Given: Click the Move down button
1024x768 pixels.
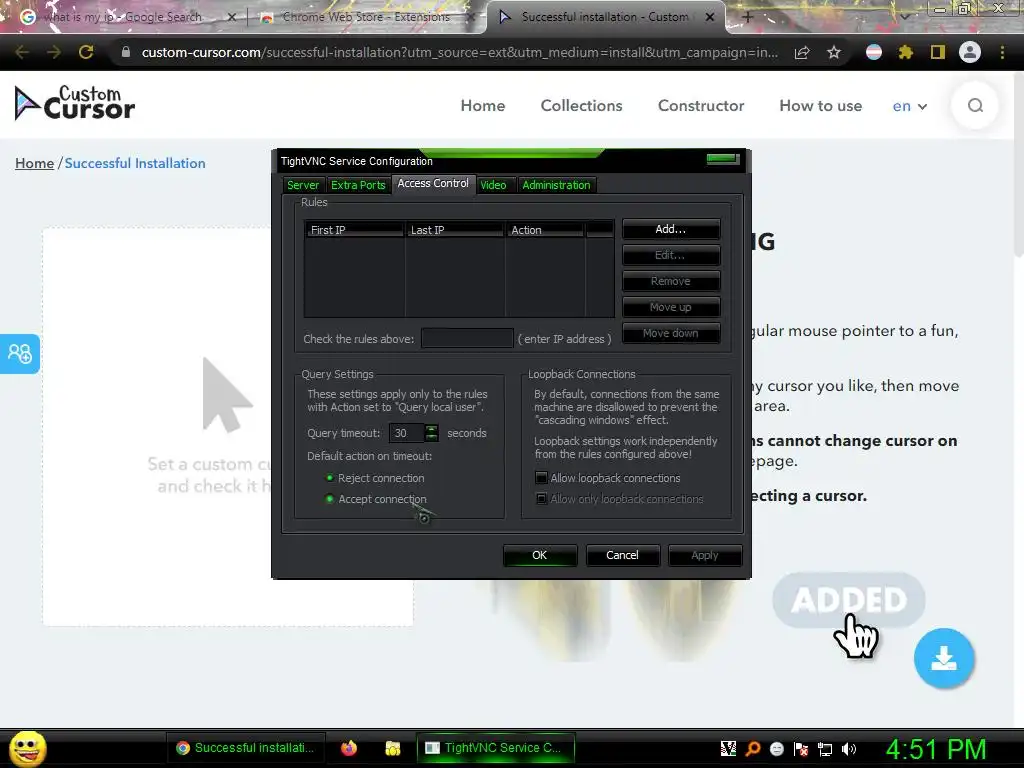Looking at the screenshot, I should [x=671, y=333].
